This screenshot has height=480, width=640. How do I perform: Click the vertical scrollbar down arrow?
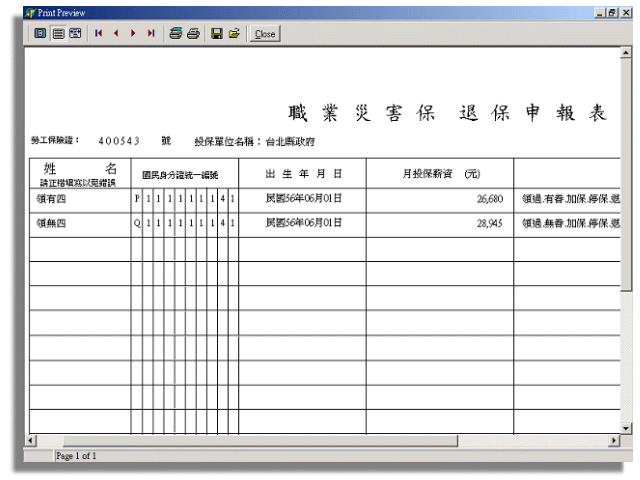[x=626, y=428]
